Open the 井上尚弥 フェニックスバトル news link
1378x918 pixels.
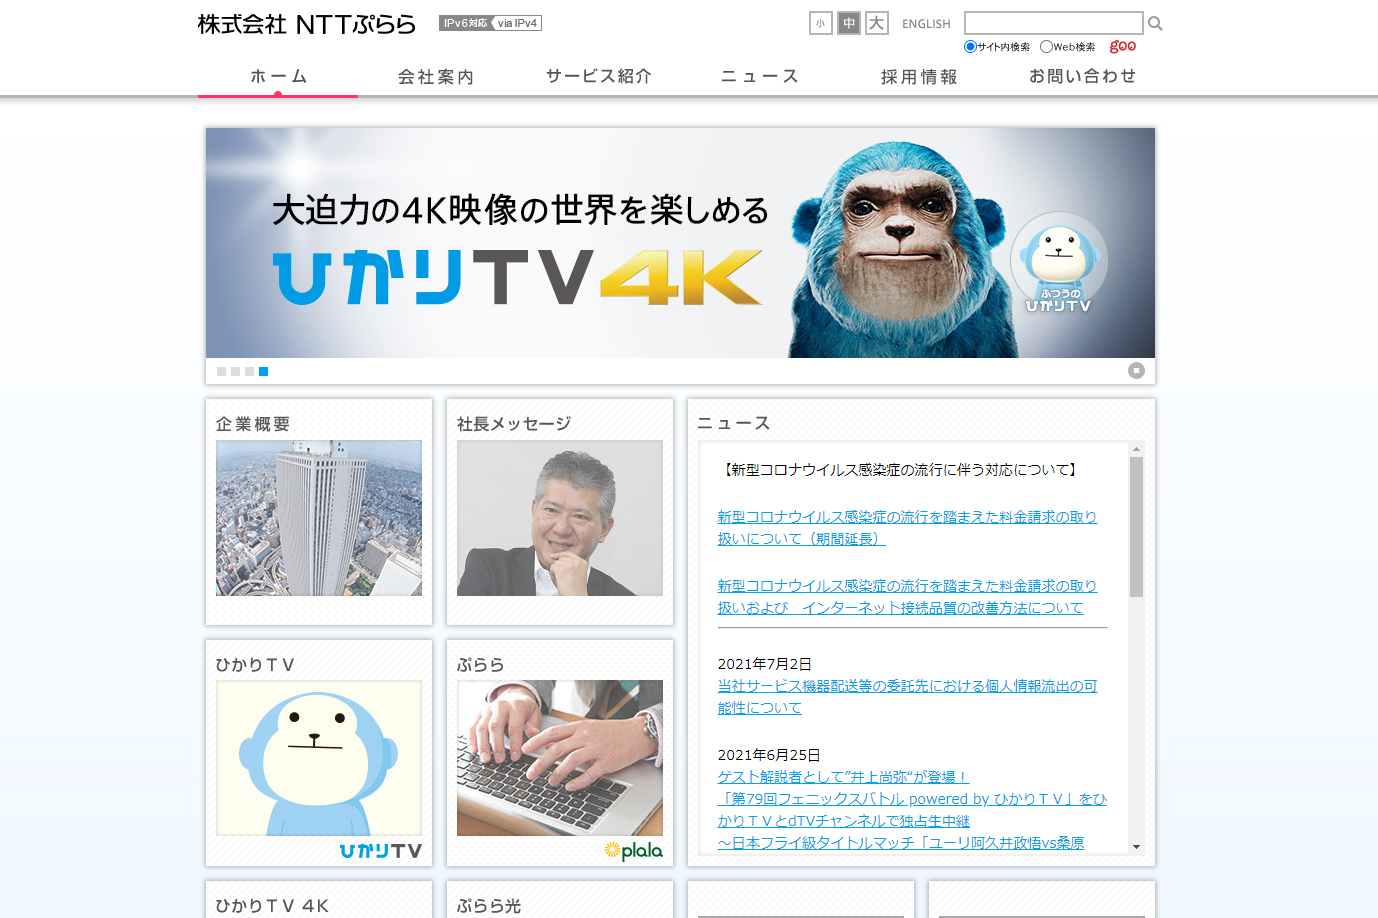tap(912, 810)
